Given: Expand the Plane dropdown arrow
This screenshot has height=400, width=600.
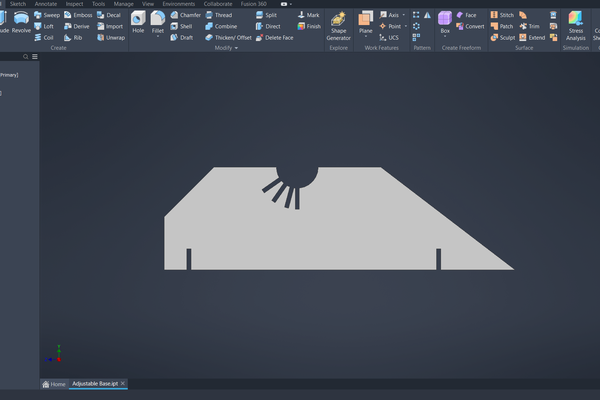Looking at the screenshot, I should coord(365,37).
